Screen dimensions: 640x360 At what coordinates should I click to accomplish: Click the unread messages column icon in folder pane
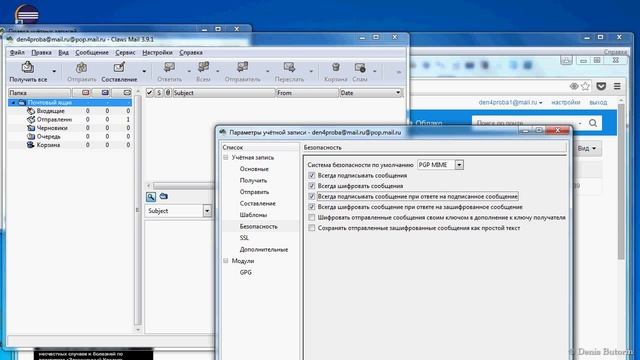coord(105,93)
